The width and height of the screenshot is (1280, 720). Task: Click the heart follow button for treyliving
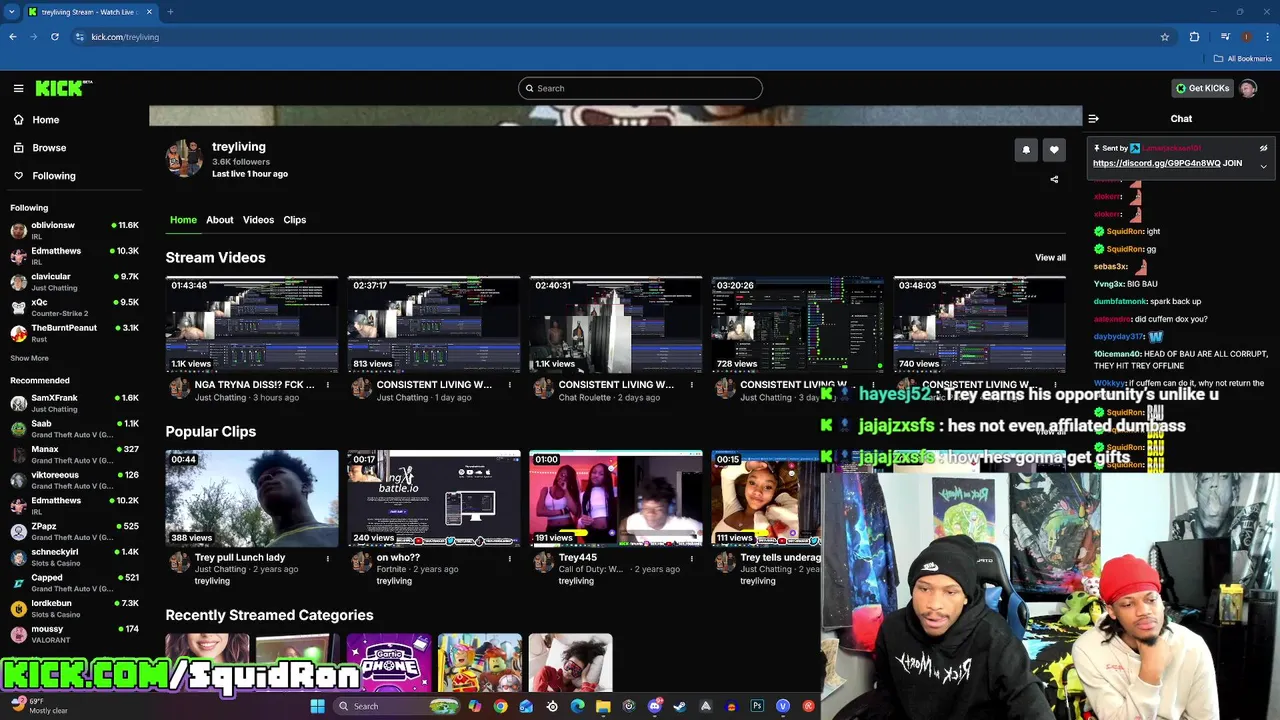1054,150
